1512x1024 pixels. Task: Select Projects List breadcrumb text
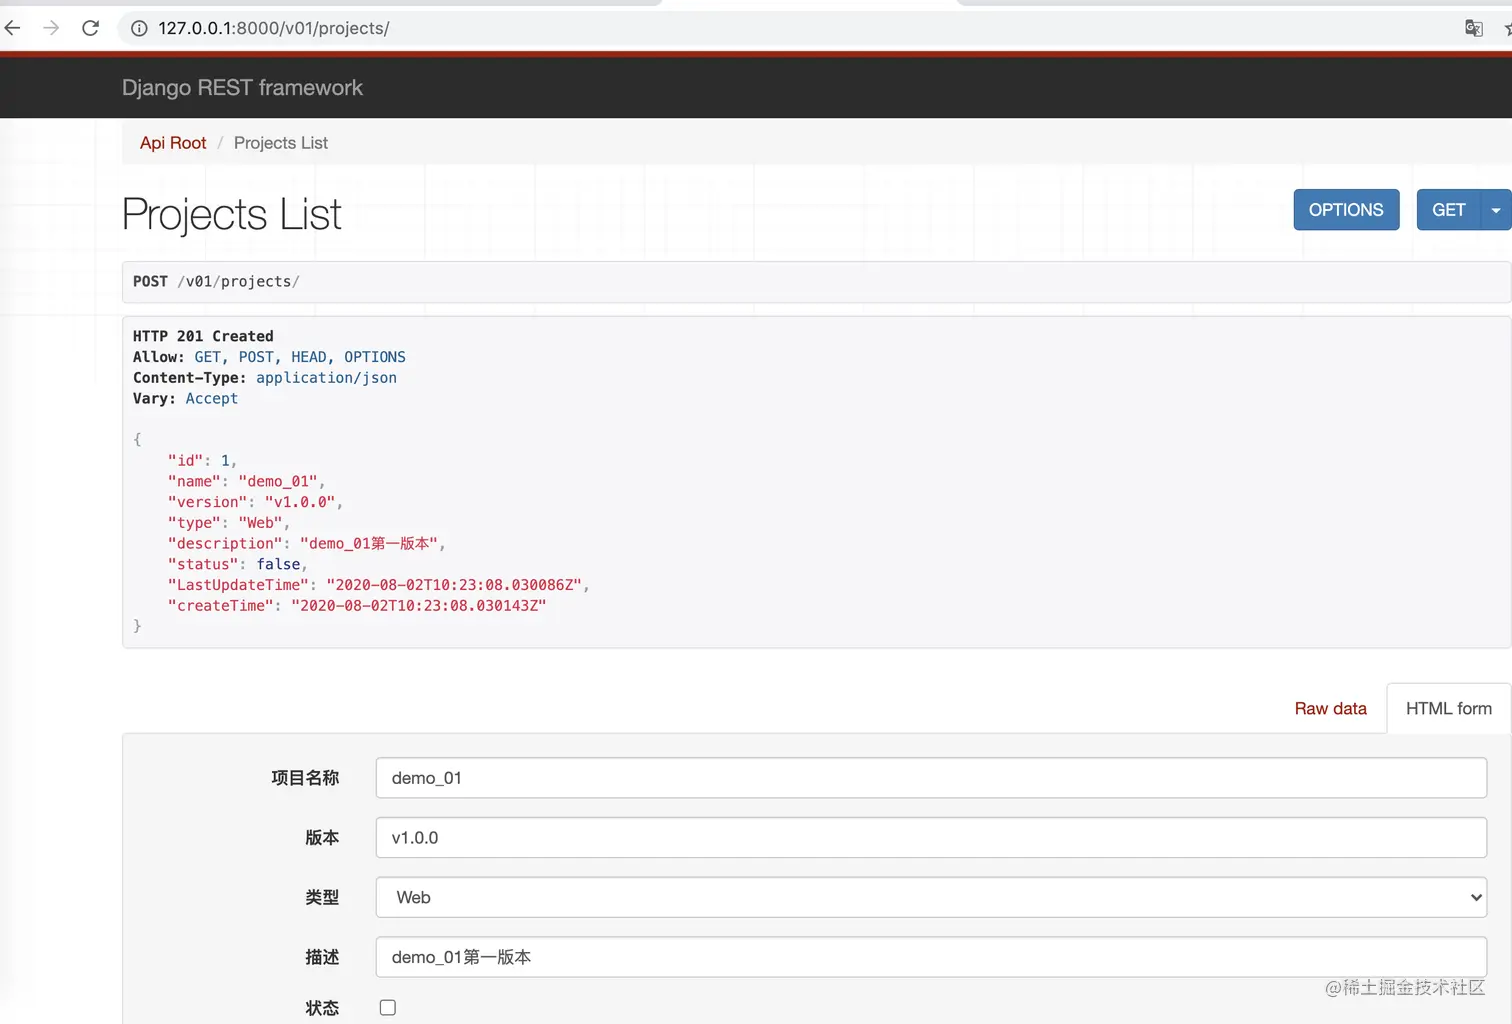(x=281, y=143)
